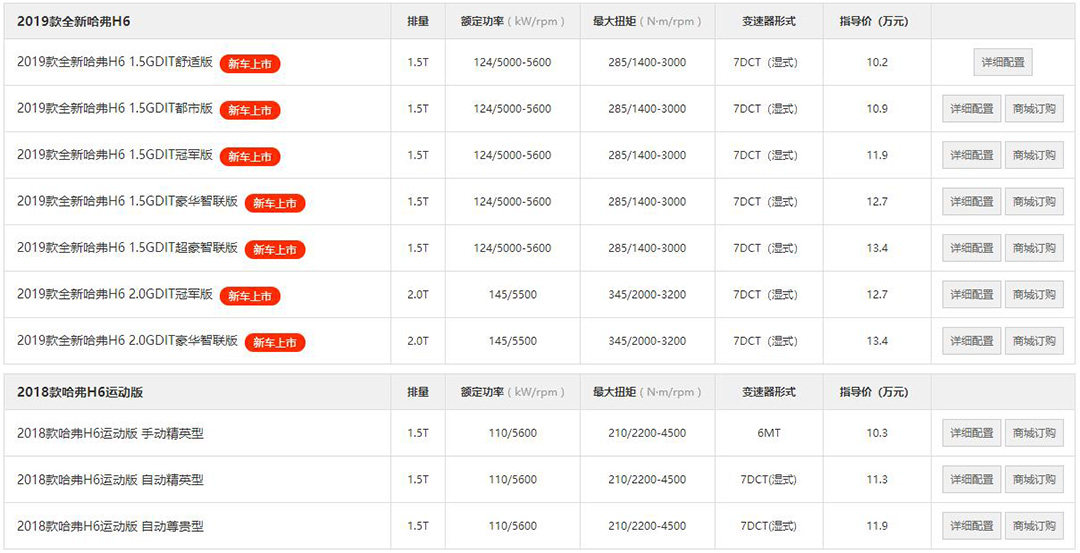Click 商城订购 for 1.5GDIT都市版

(x=1033, y=109)
